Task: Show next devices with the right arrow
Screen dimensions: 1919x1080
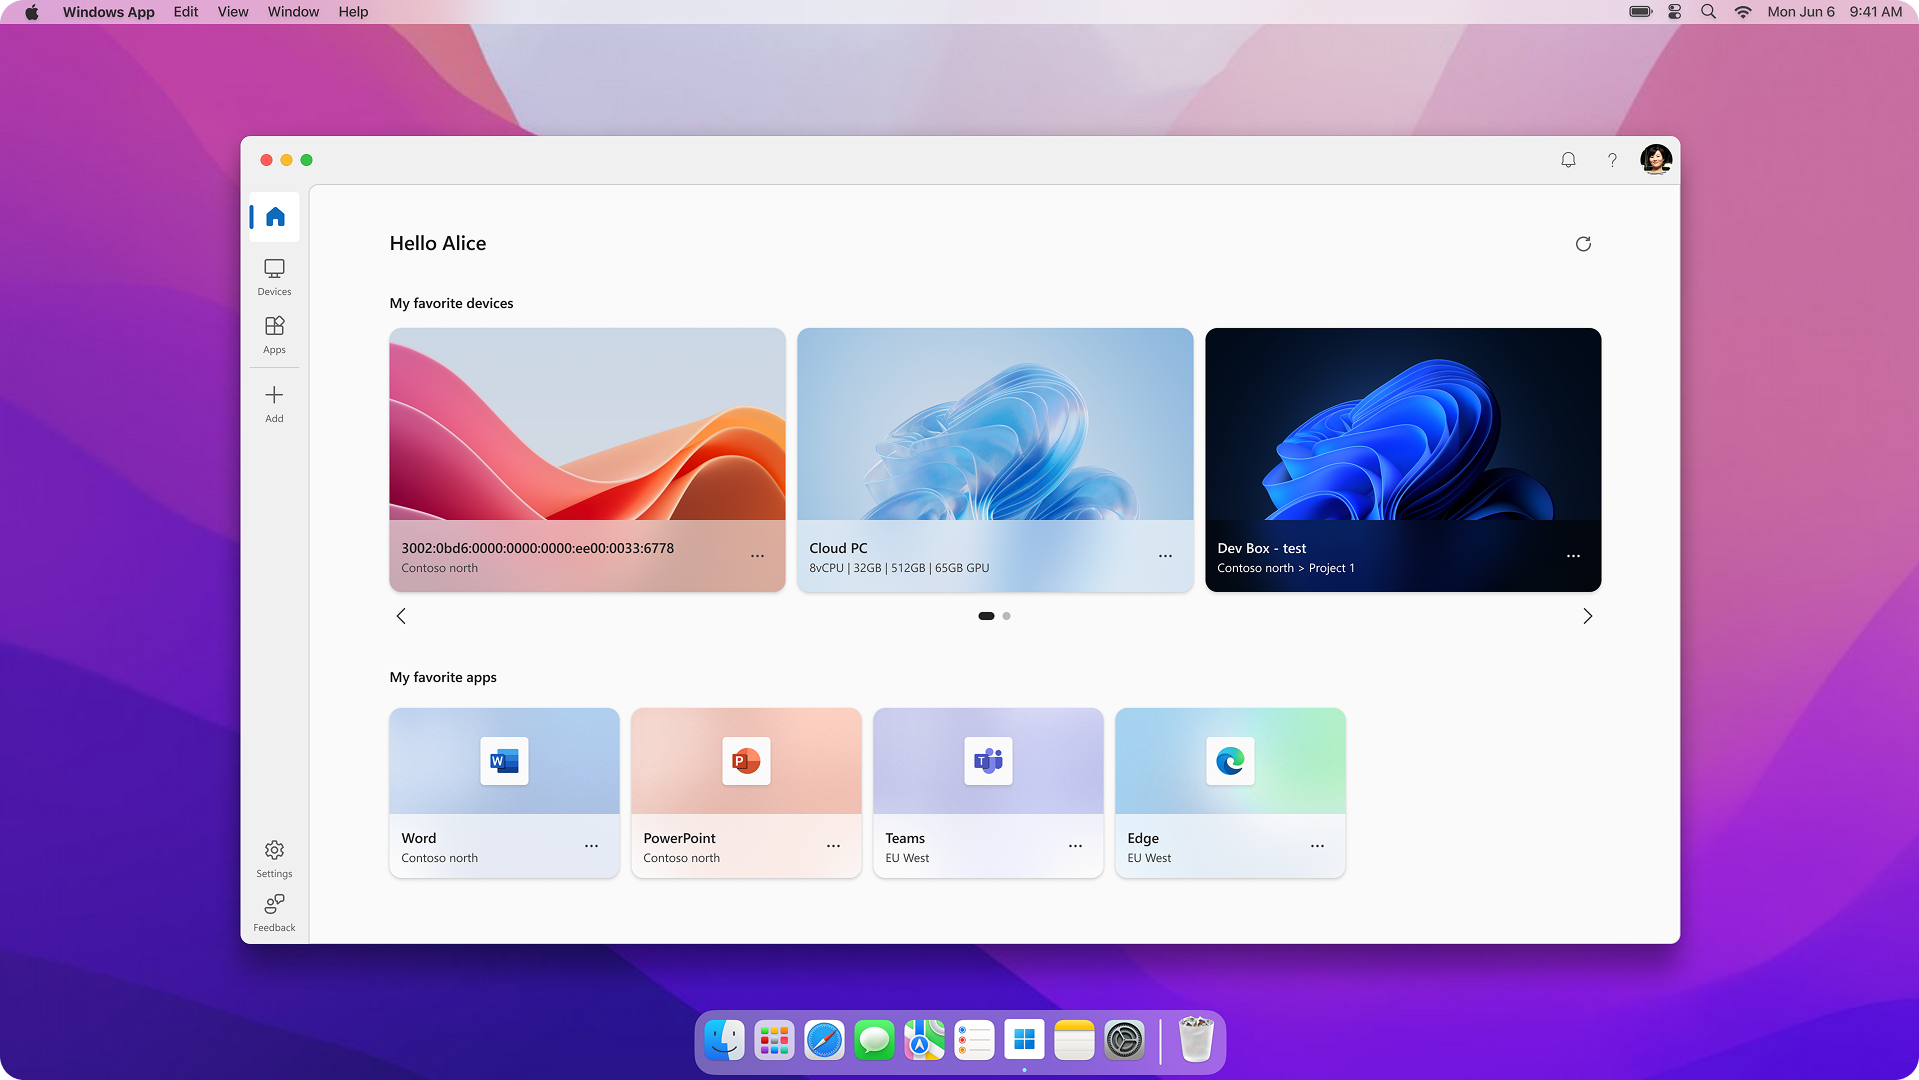Action: coord(1587,615)
